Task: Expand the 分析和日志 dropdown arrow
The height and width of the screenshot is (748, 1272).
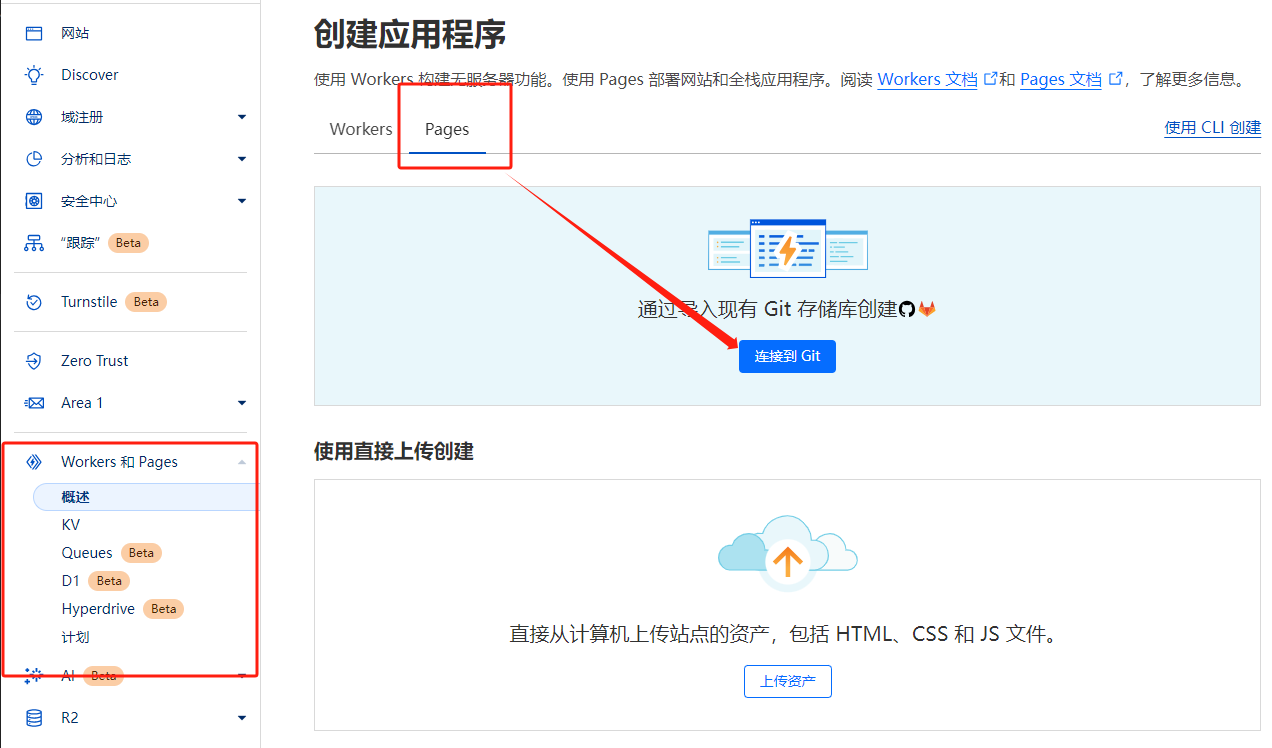Action: coord(241,159)
